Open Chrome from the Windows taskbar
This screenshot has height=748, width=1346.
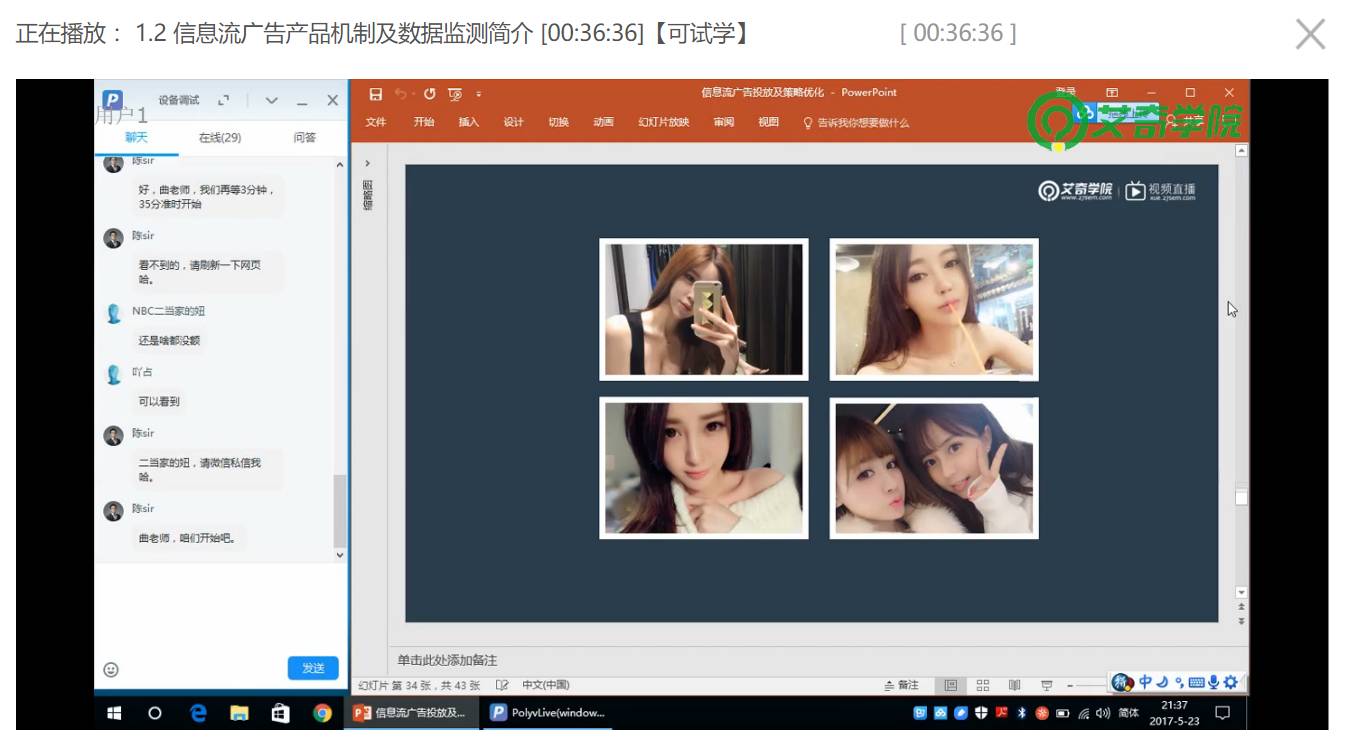(x=322, y=713)
